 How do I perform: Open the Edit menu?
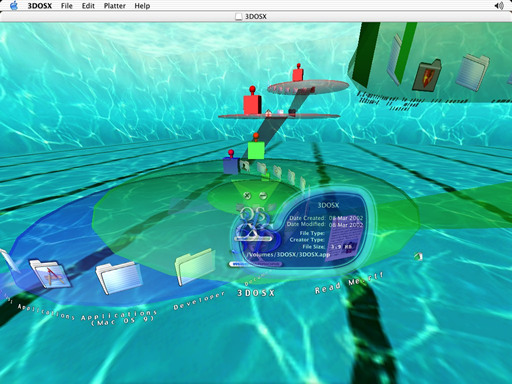point(88,6)
